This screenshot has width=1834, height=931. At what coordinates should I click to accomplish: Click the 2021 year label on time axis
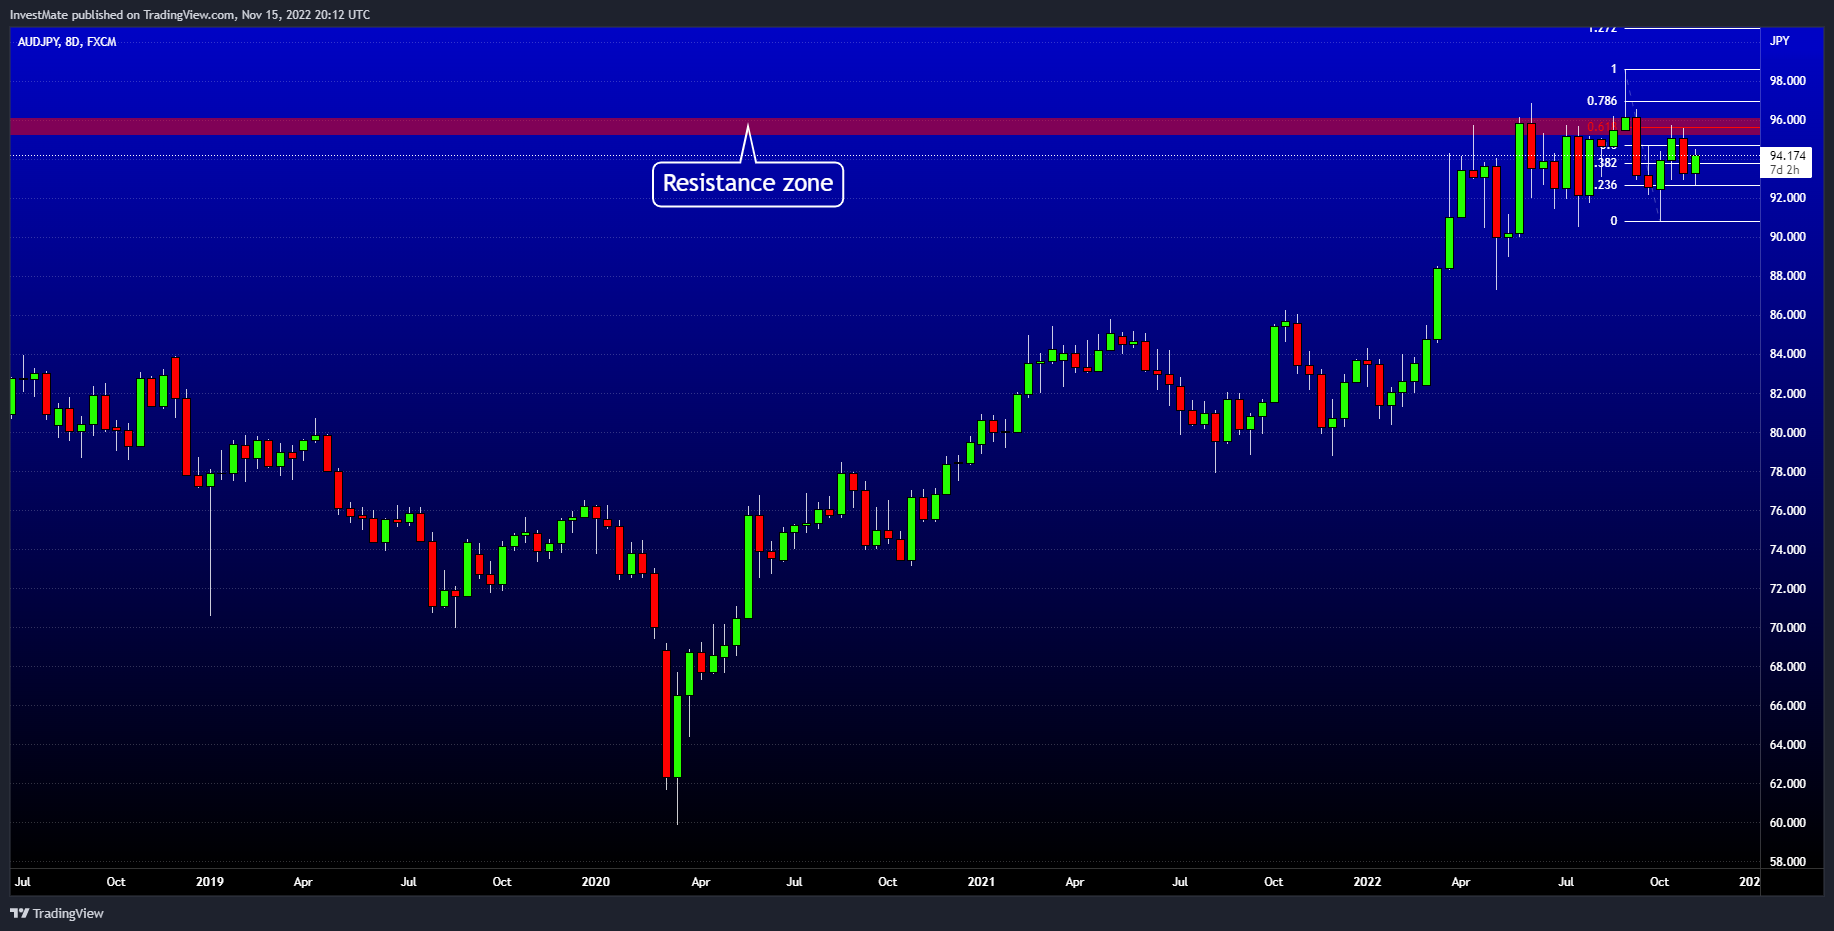(982, 882)
